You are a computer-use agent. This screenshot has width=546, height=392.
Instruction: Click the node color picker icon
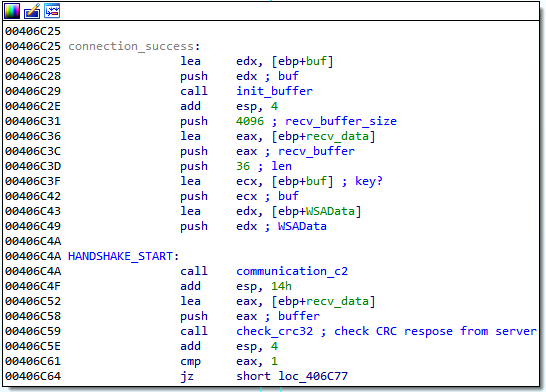pos(11,11)
